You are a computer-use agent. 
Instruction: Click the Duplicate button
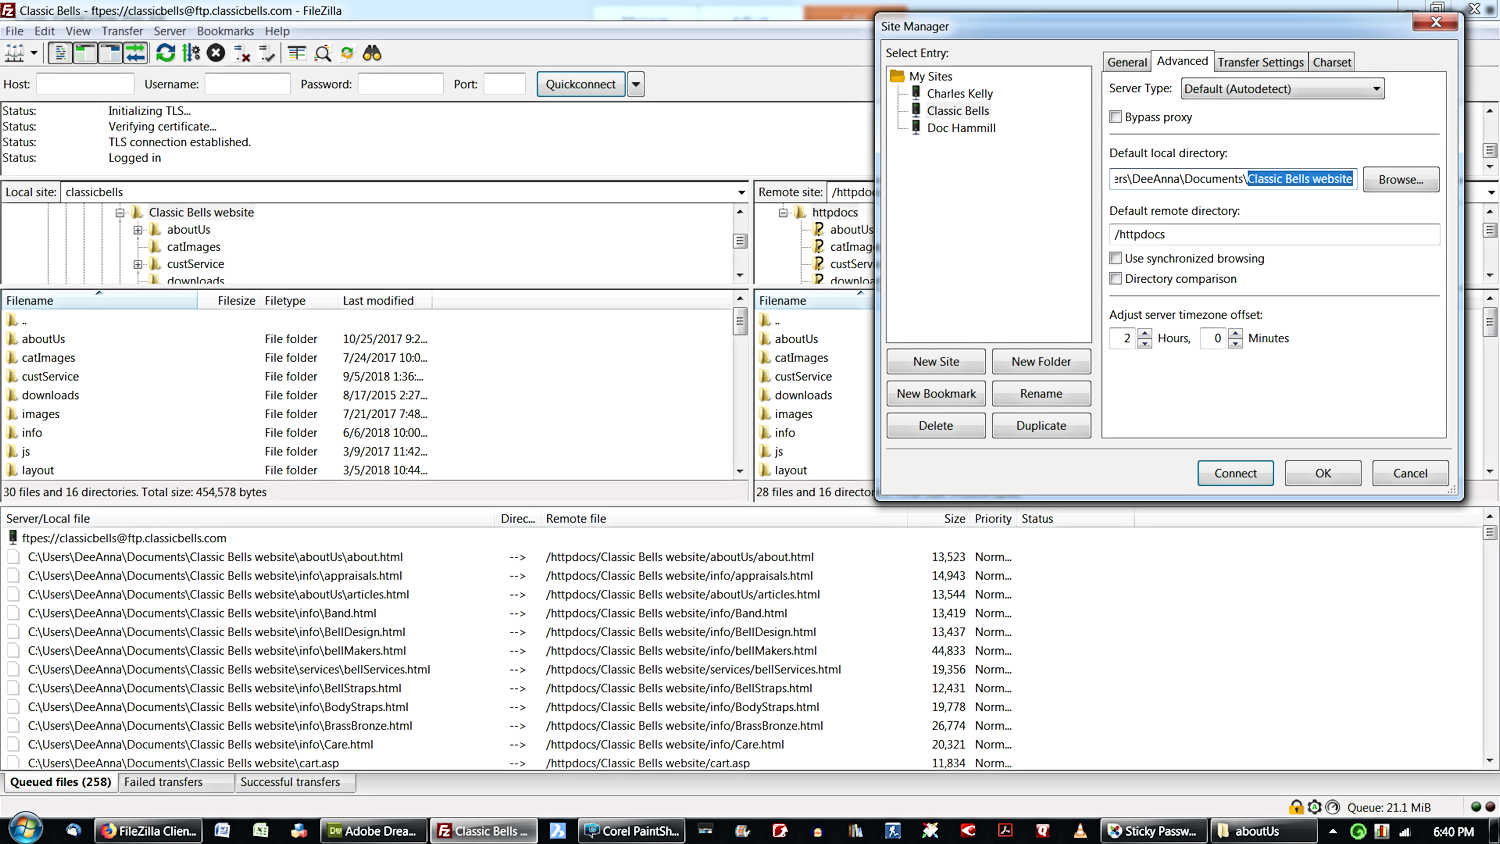click(x=1041, y=426)
